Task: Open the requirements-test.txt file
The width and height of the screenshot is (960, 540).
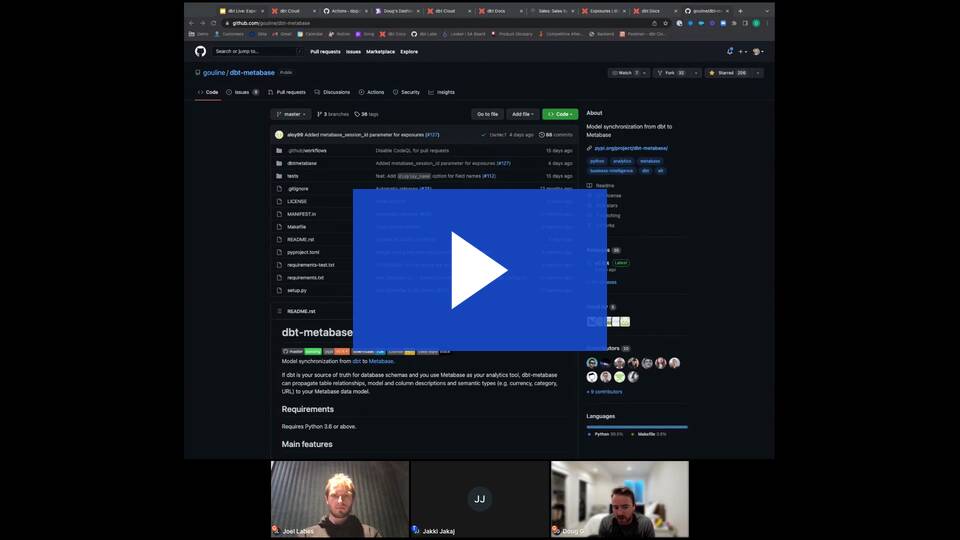Action: click(x=311, y=265)
